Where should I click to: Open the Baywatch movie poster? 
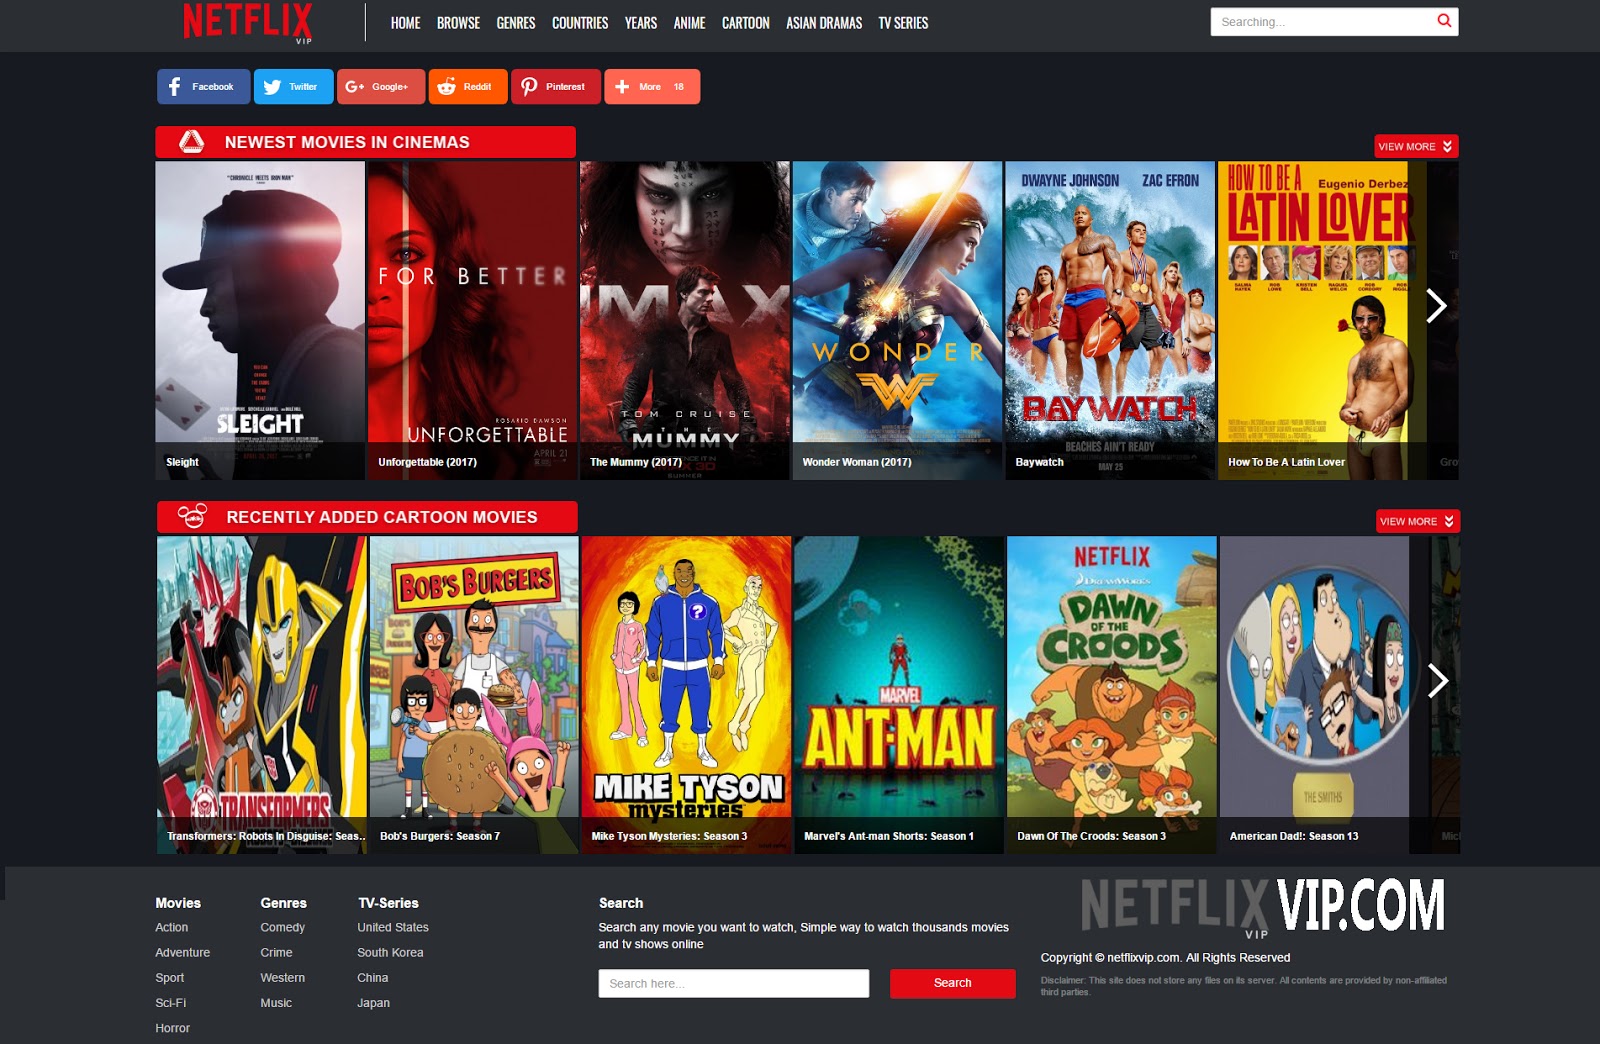(x=1110, y=321)
